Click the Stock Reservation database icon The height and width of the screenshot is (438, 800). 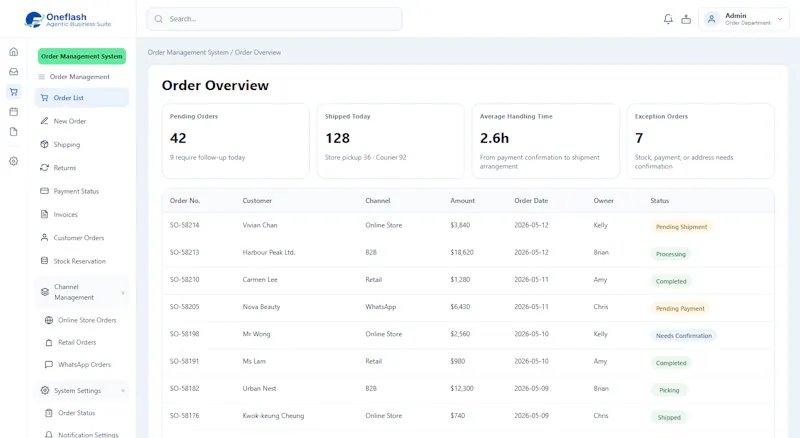pyautogui.click(x=44, y=261)
